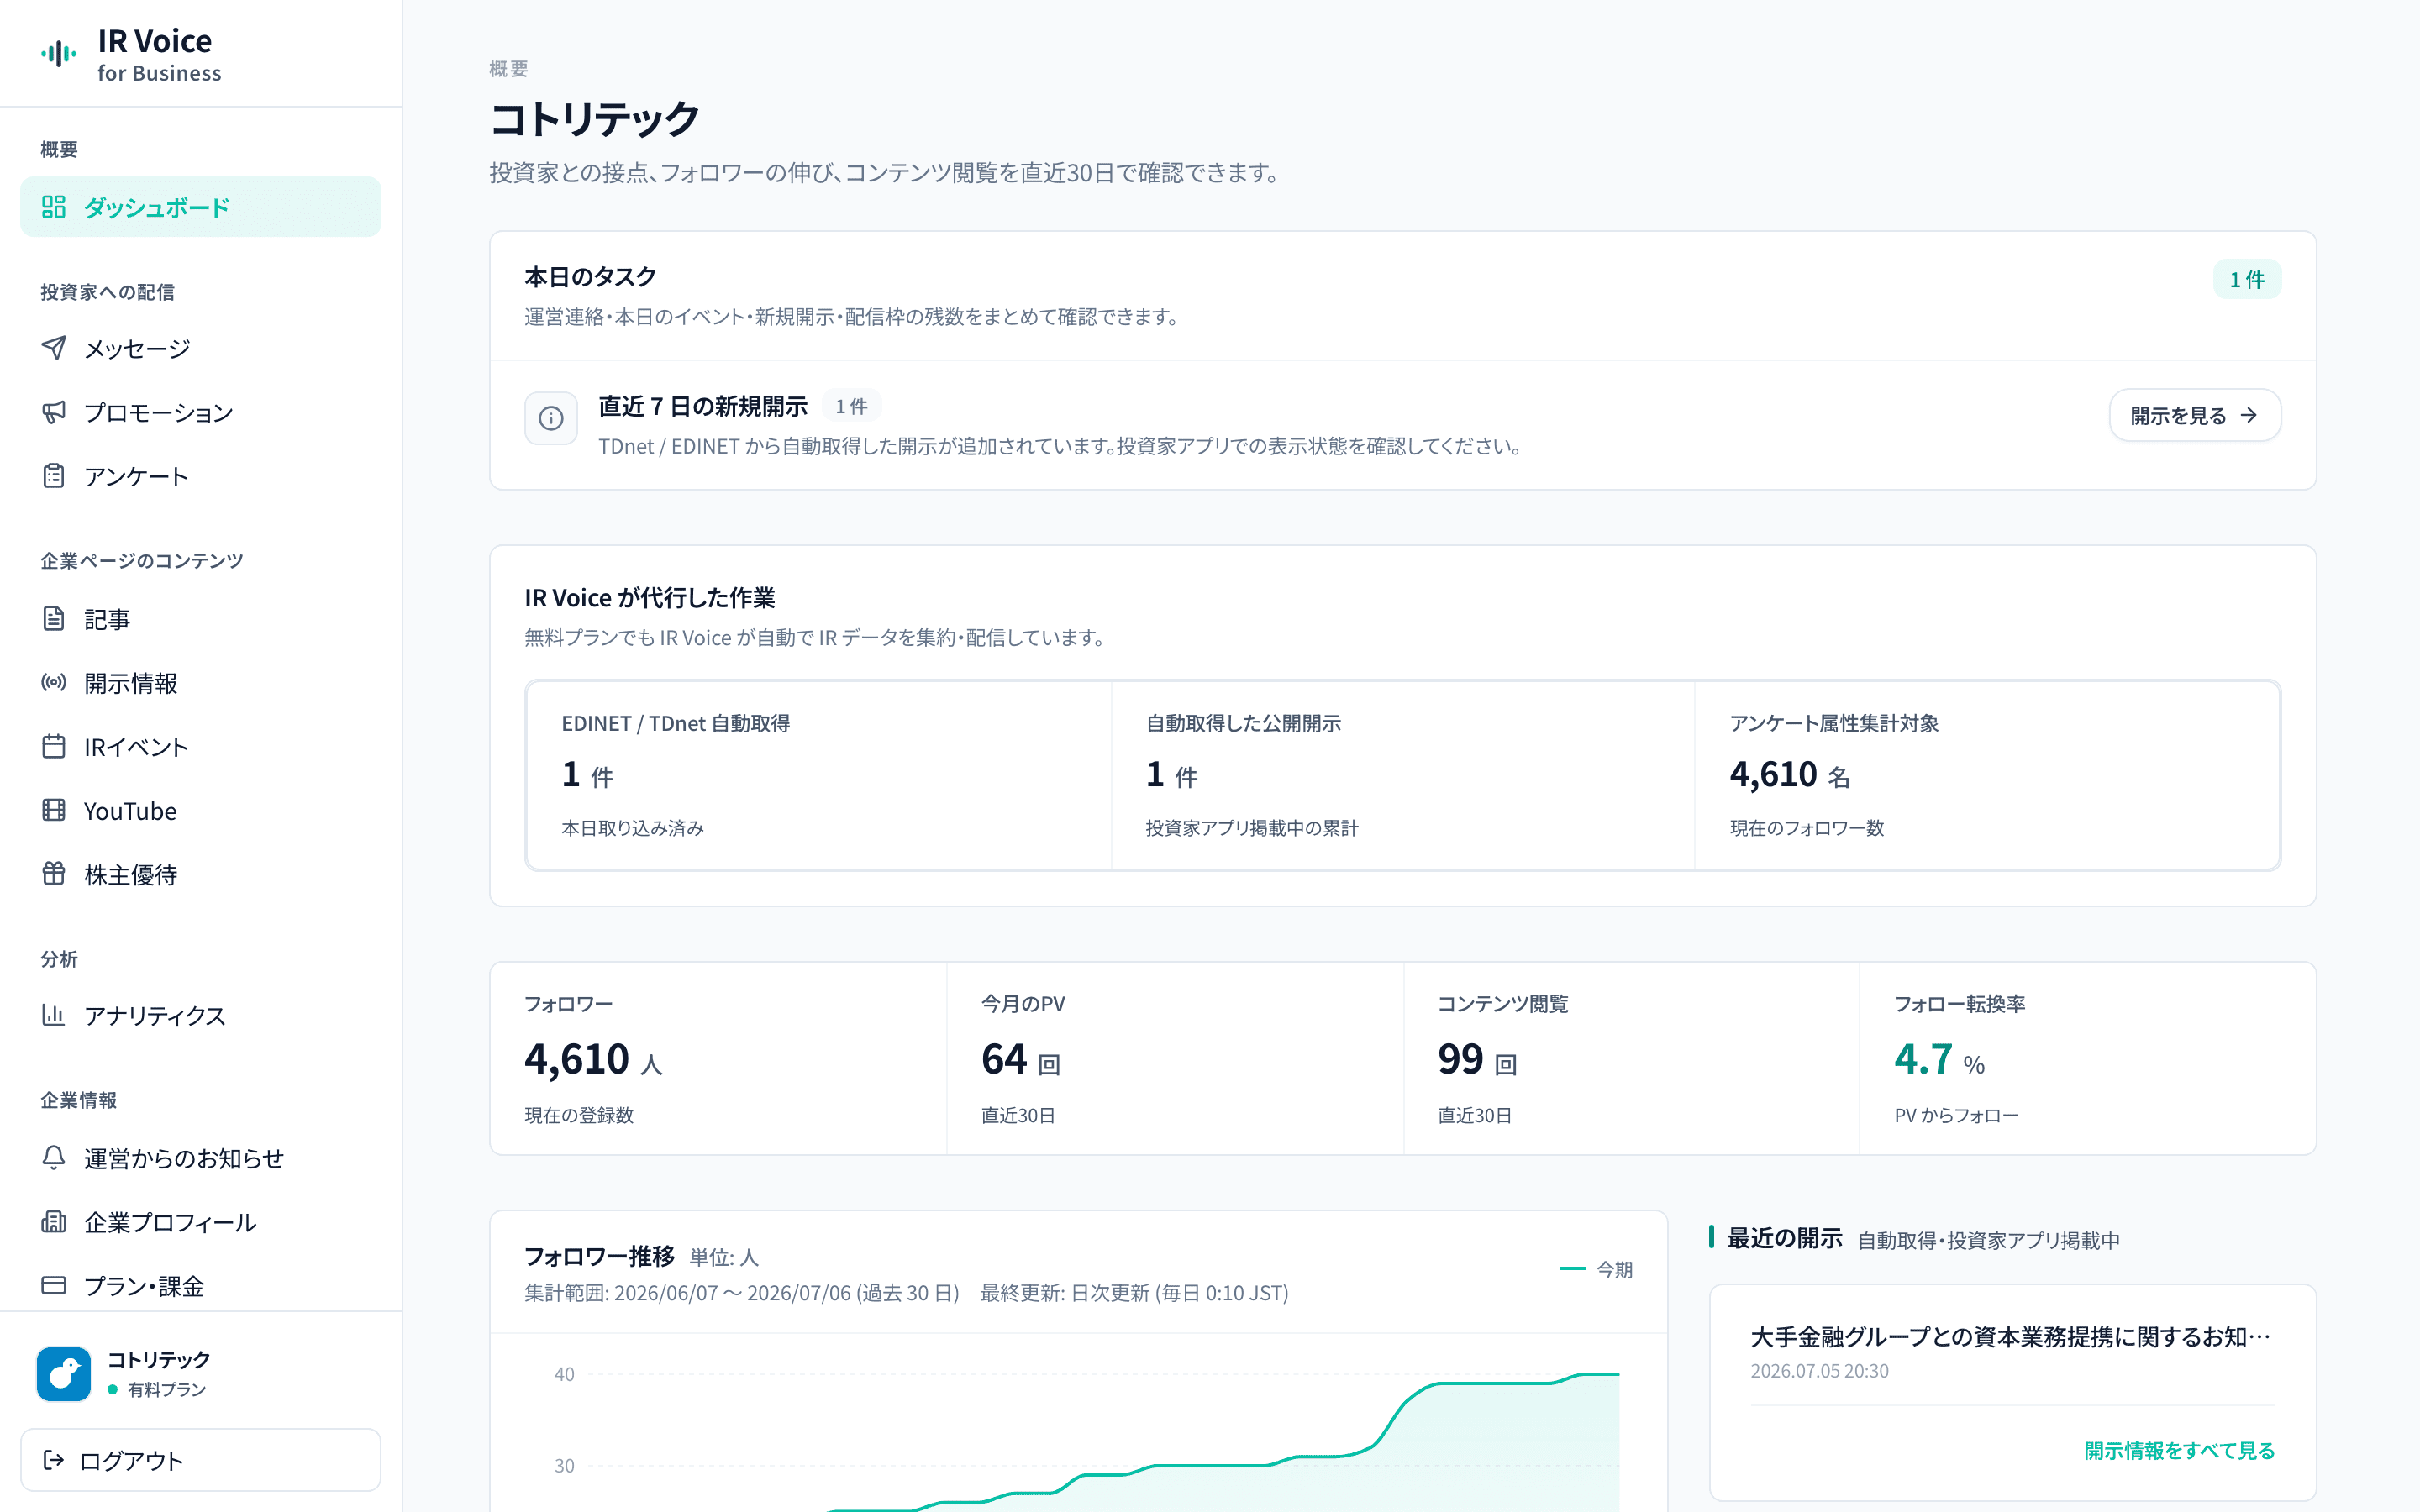This screenshot has height=1512, width=2420.
Task: Click the 運営からのお知らせ bell icon
Action: [x=54, y=1158]
